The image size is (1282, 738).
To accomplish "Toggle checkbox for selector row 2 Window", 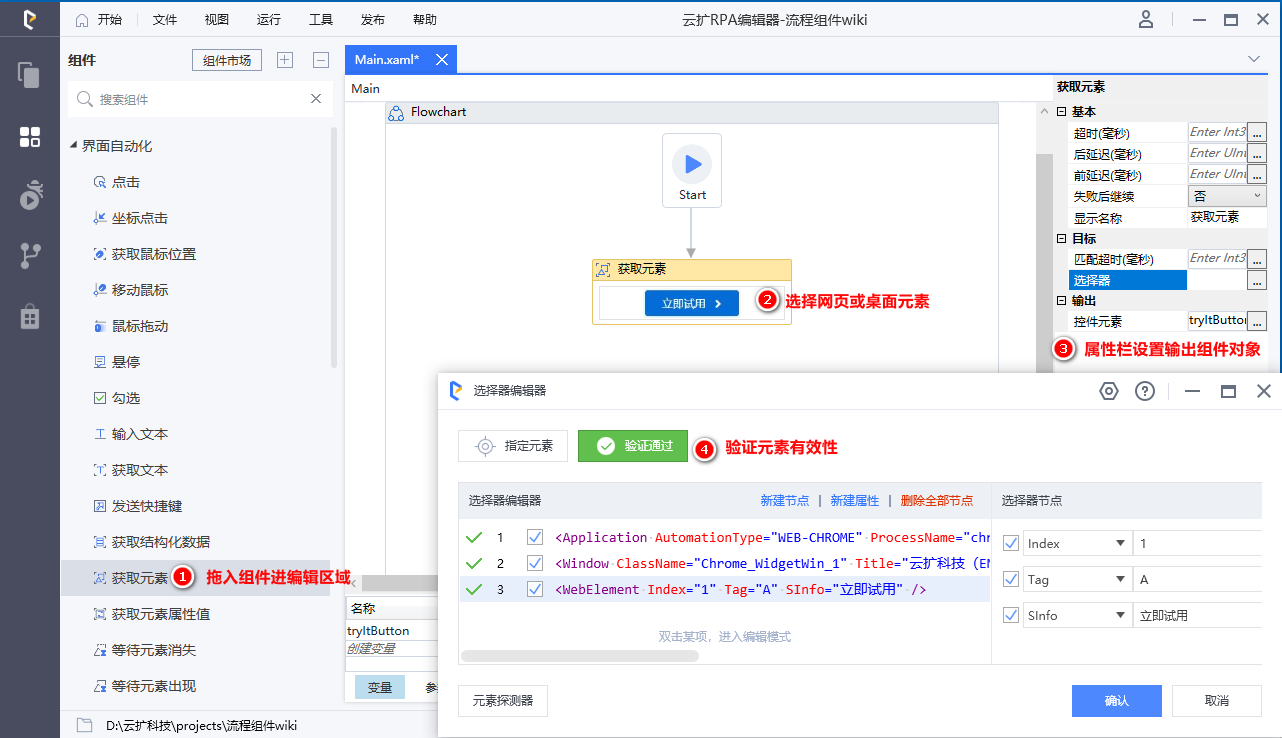I will coord(535,563).
